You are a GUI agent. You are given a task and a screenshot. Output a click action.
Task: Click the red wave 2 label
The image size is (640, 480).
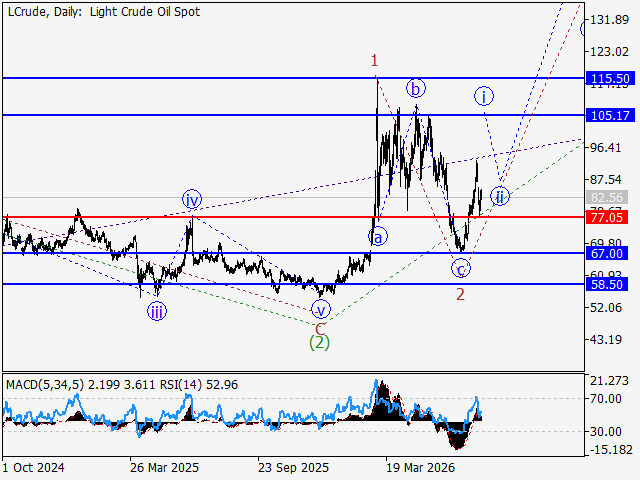(460, 294)
